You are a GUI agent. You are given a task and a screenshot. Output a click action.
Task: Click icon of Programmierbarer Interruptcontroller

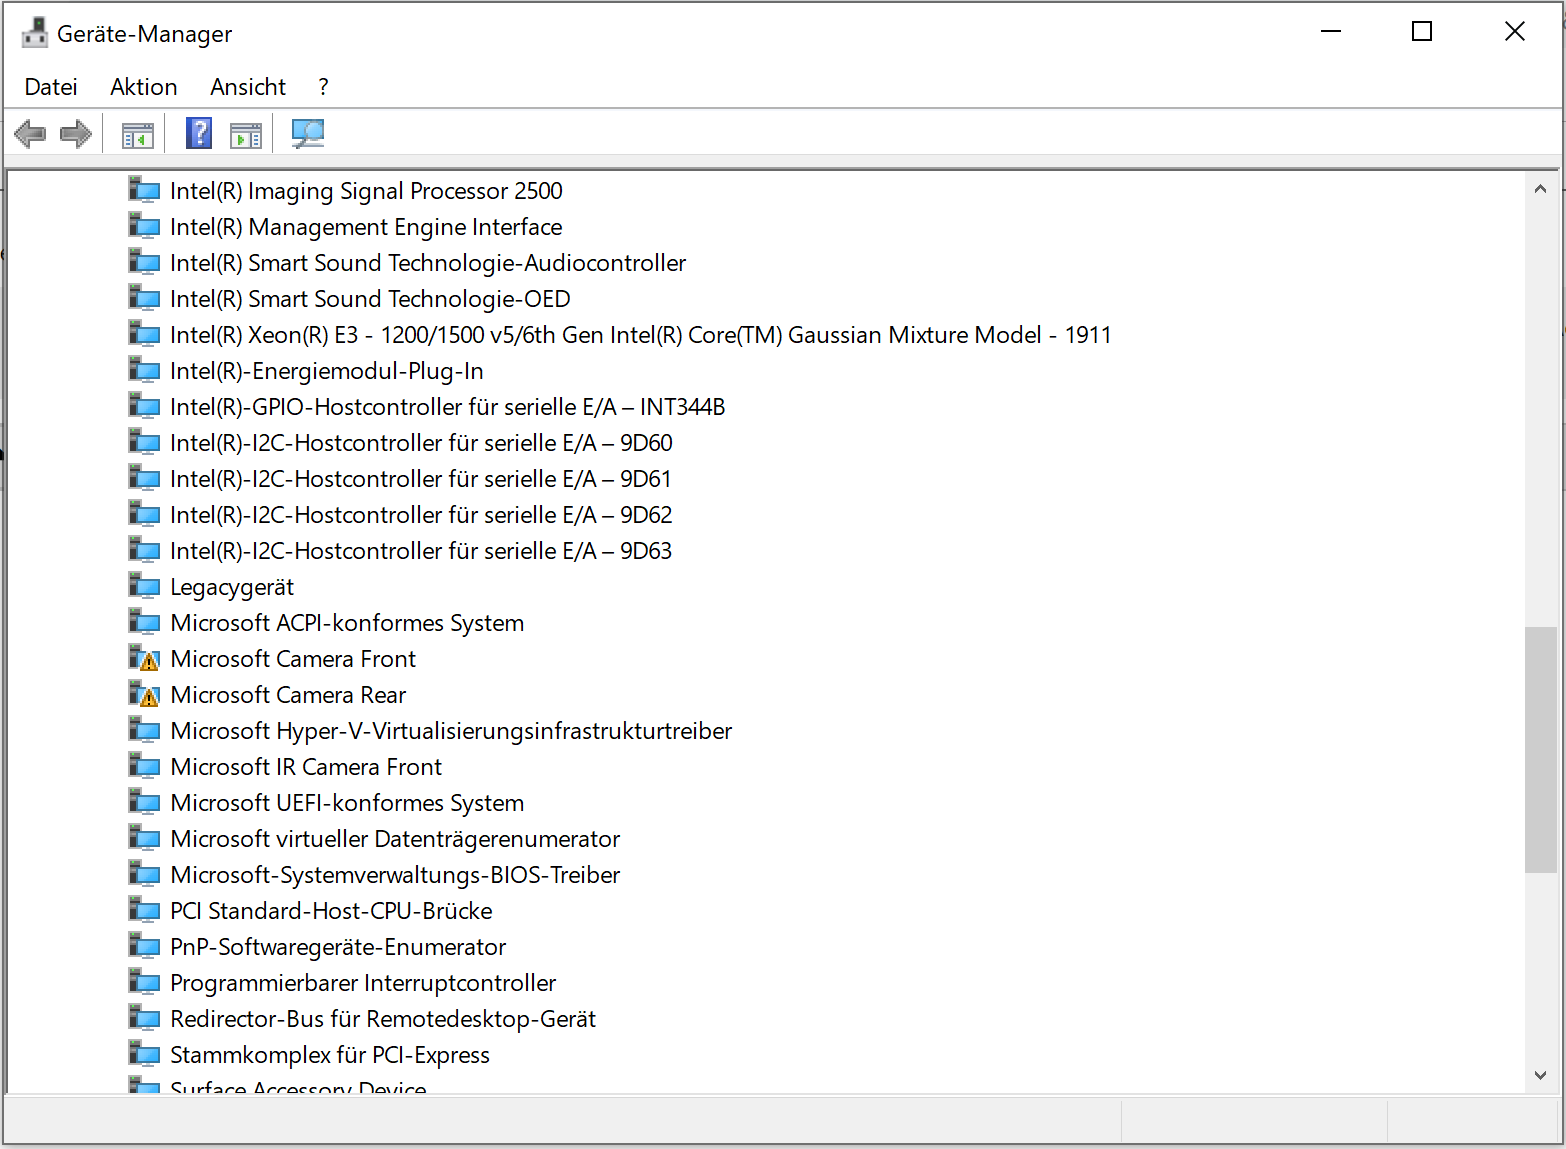pyautogui.click(x=144, y=982)
